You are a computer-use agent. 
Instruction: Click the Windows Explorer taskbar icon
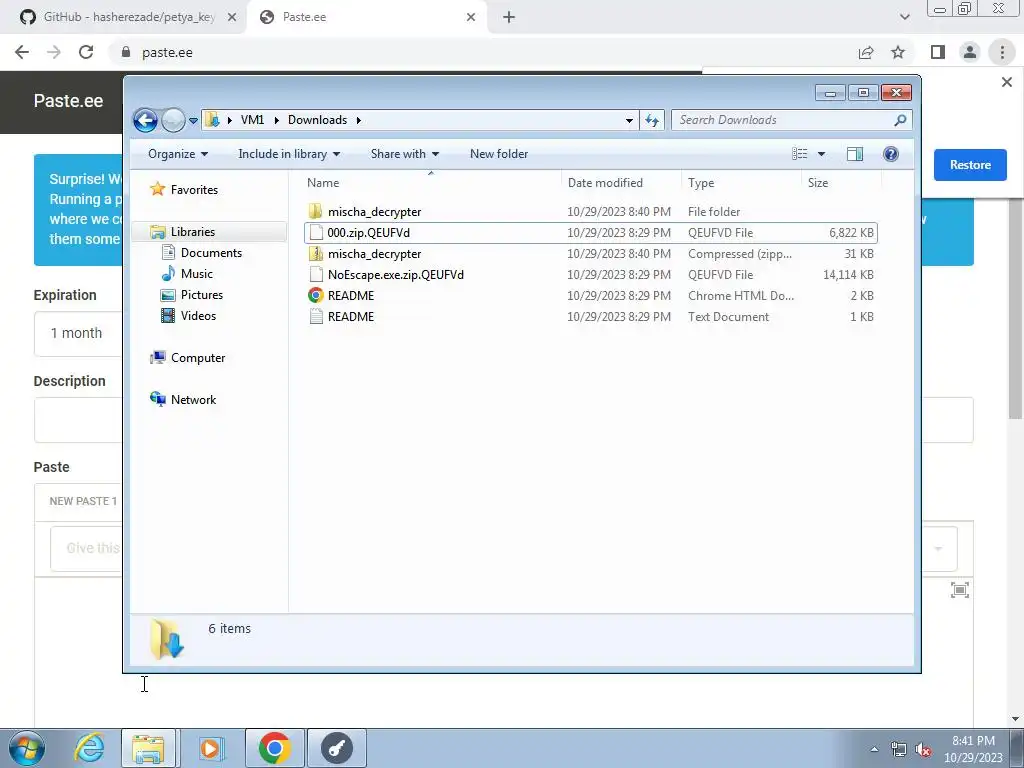tap(148, 748)
